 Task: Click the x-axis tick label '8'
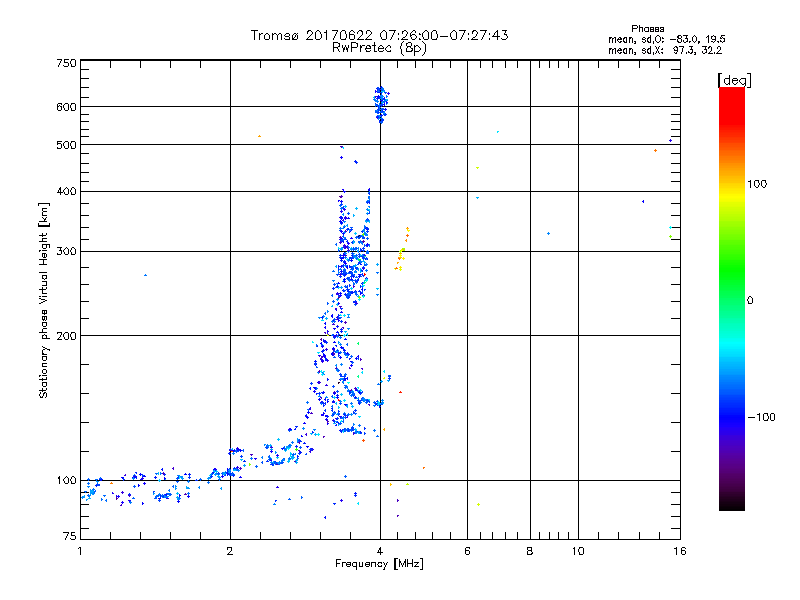530,551
